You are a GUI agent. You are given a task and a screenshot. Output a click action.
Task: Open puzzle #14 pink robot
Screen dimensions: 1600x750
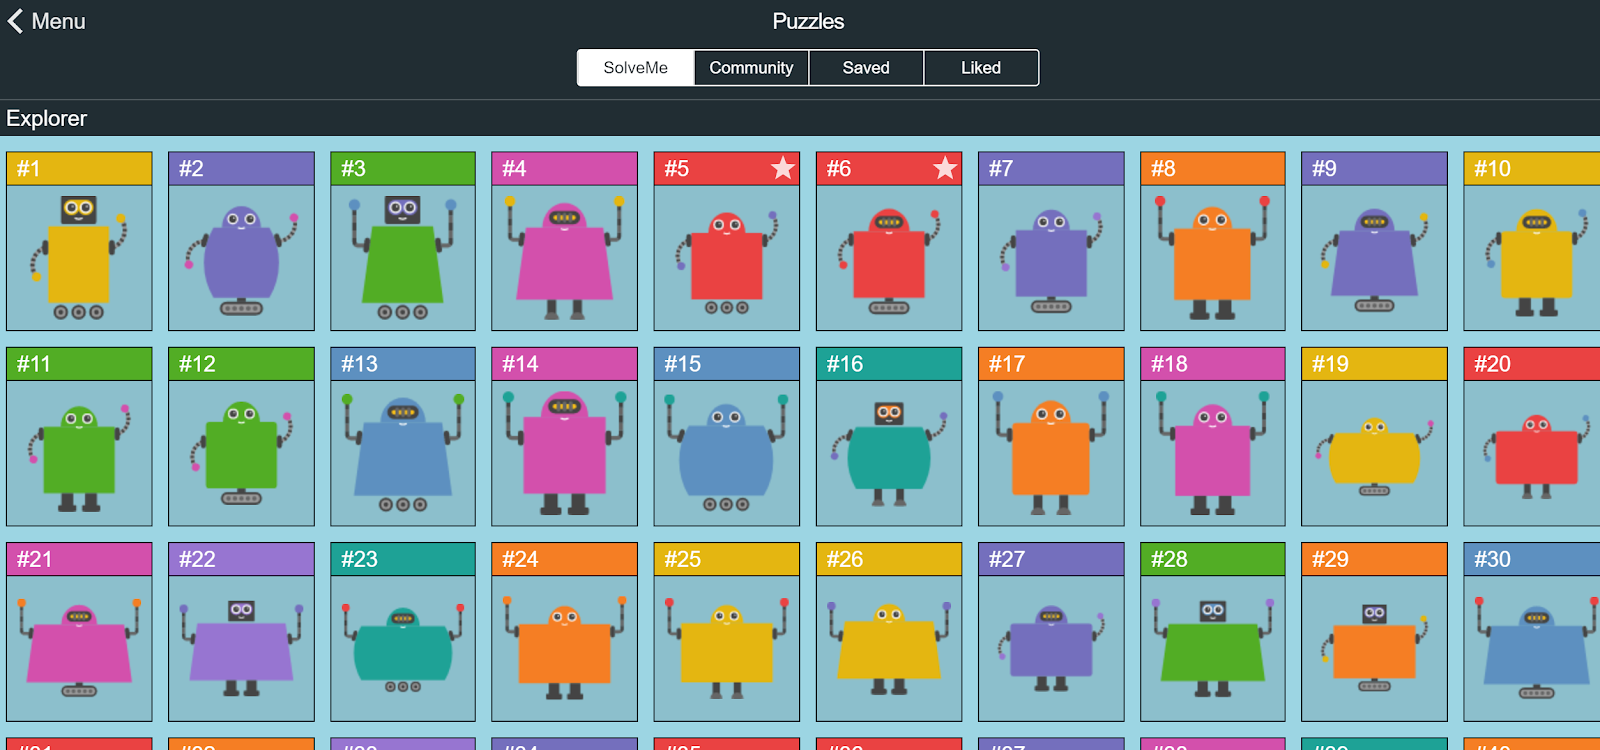pyautogui.click(x=565, y=437)
